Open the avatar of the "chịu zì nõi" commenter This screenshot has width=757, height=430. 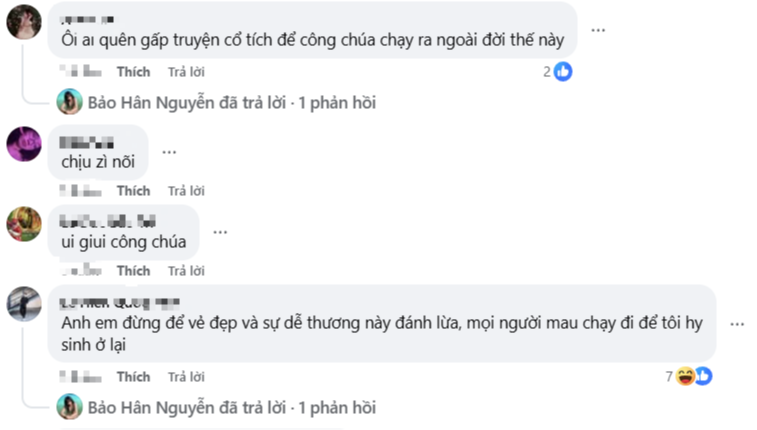(x=24, y=143)
